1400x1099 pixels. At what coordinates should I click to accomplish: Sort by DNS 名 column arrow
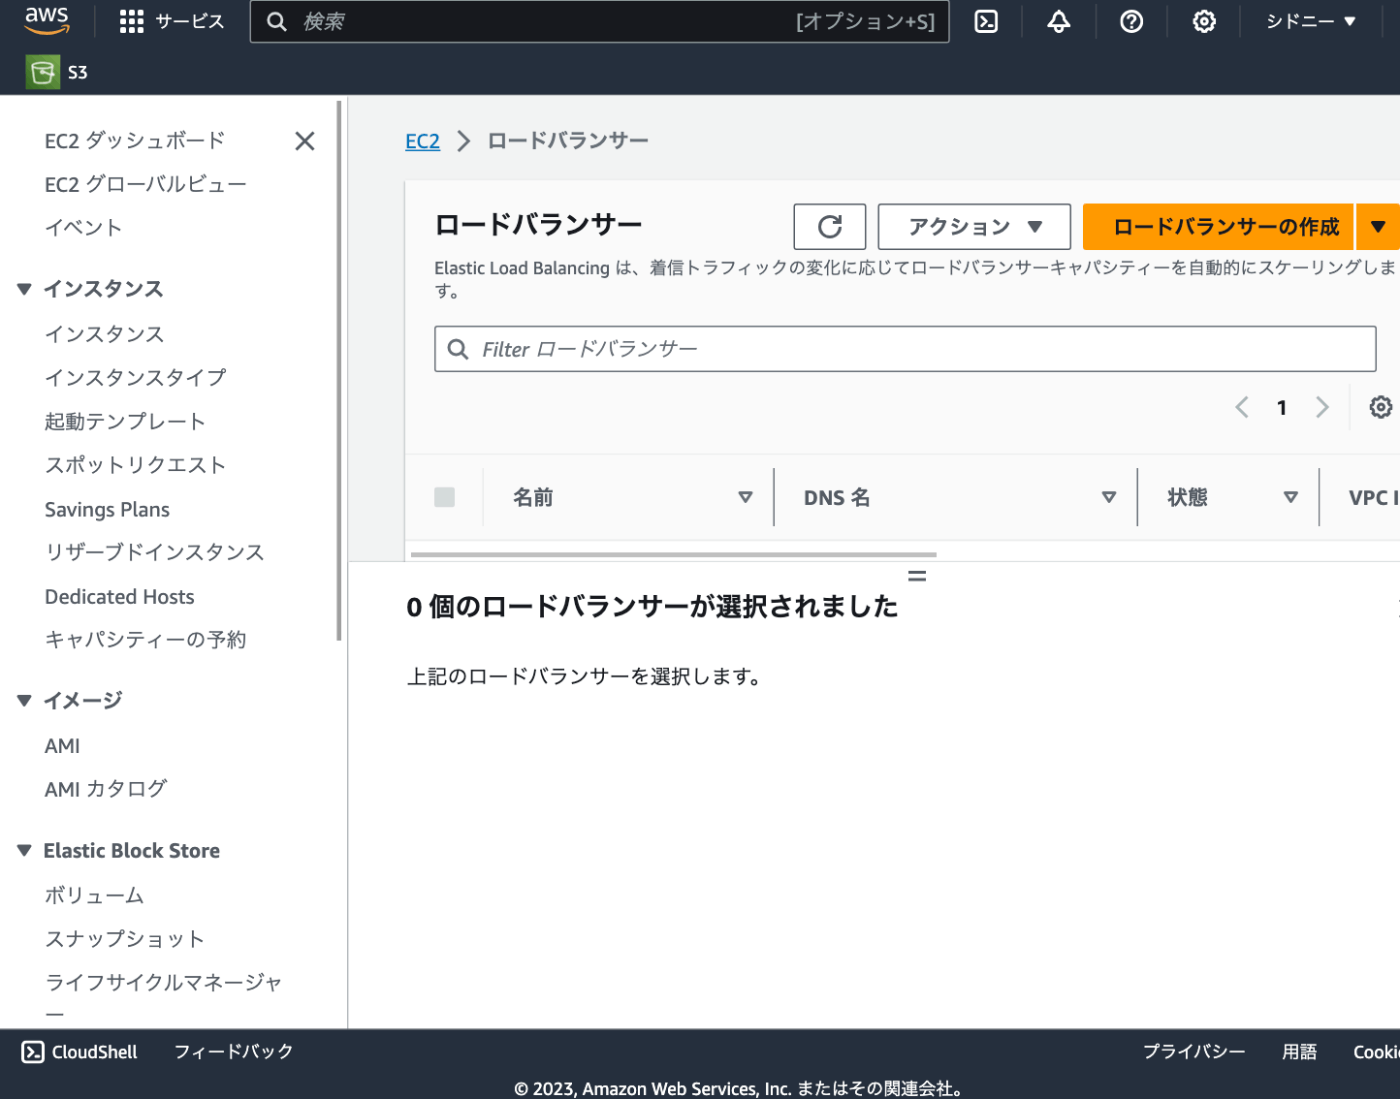(1108, 497)
